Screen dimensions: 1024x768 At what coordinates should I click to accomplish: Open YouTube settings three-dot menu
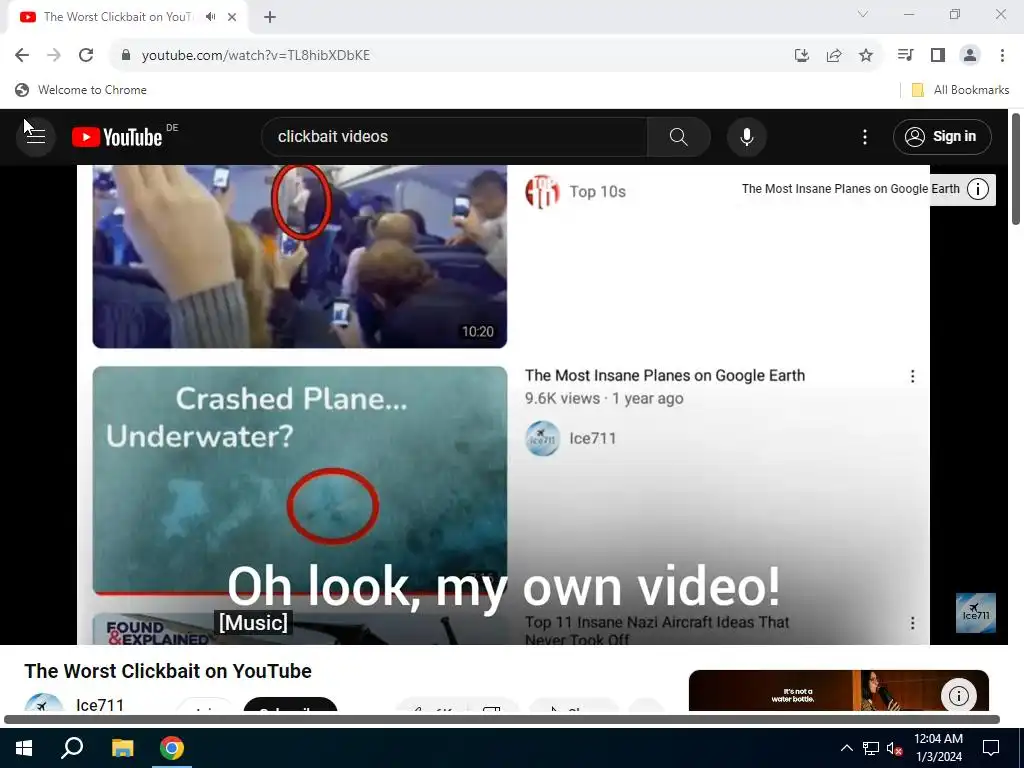pos(865,136)
